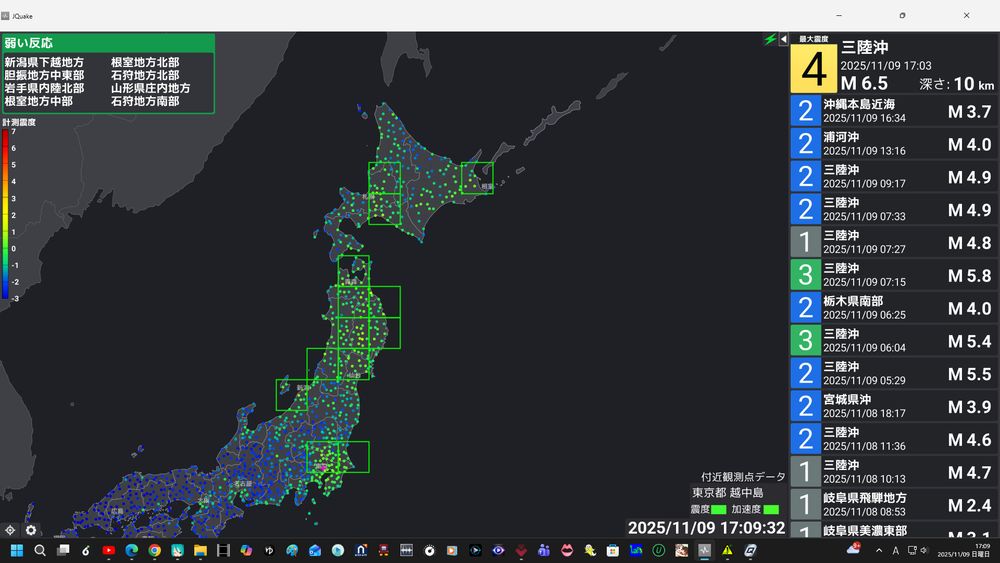Open volume control in system tray

(923, 550)
